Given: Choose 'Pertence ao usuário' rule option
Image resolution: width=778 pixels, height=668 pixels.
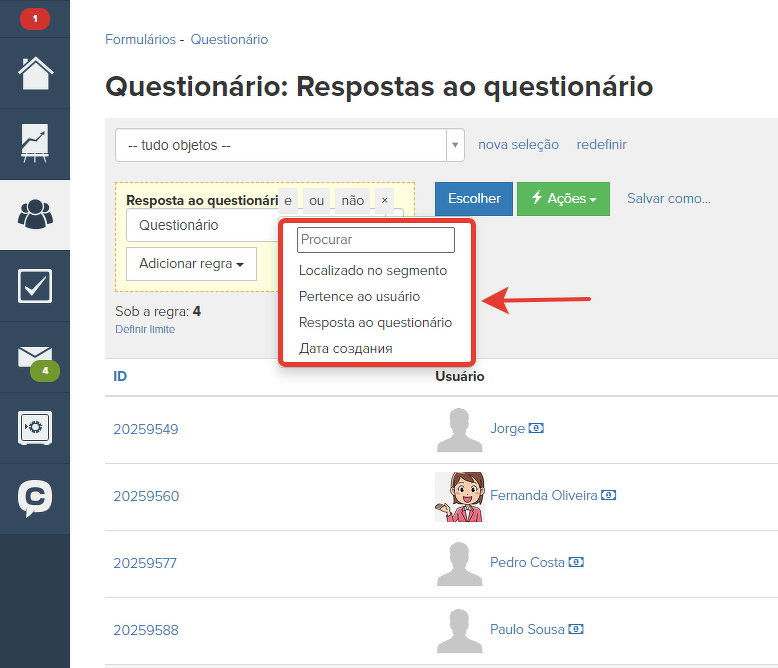Looking at the screenshot, I should point(359,296).
